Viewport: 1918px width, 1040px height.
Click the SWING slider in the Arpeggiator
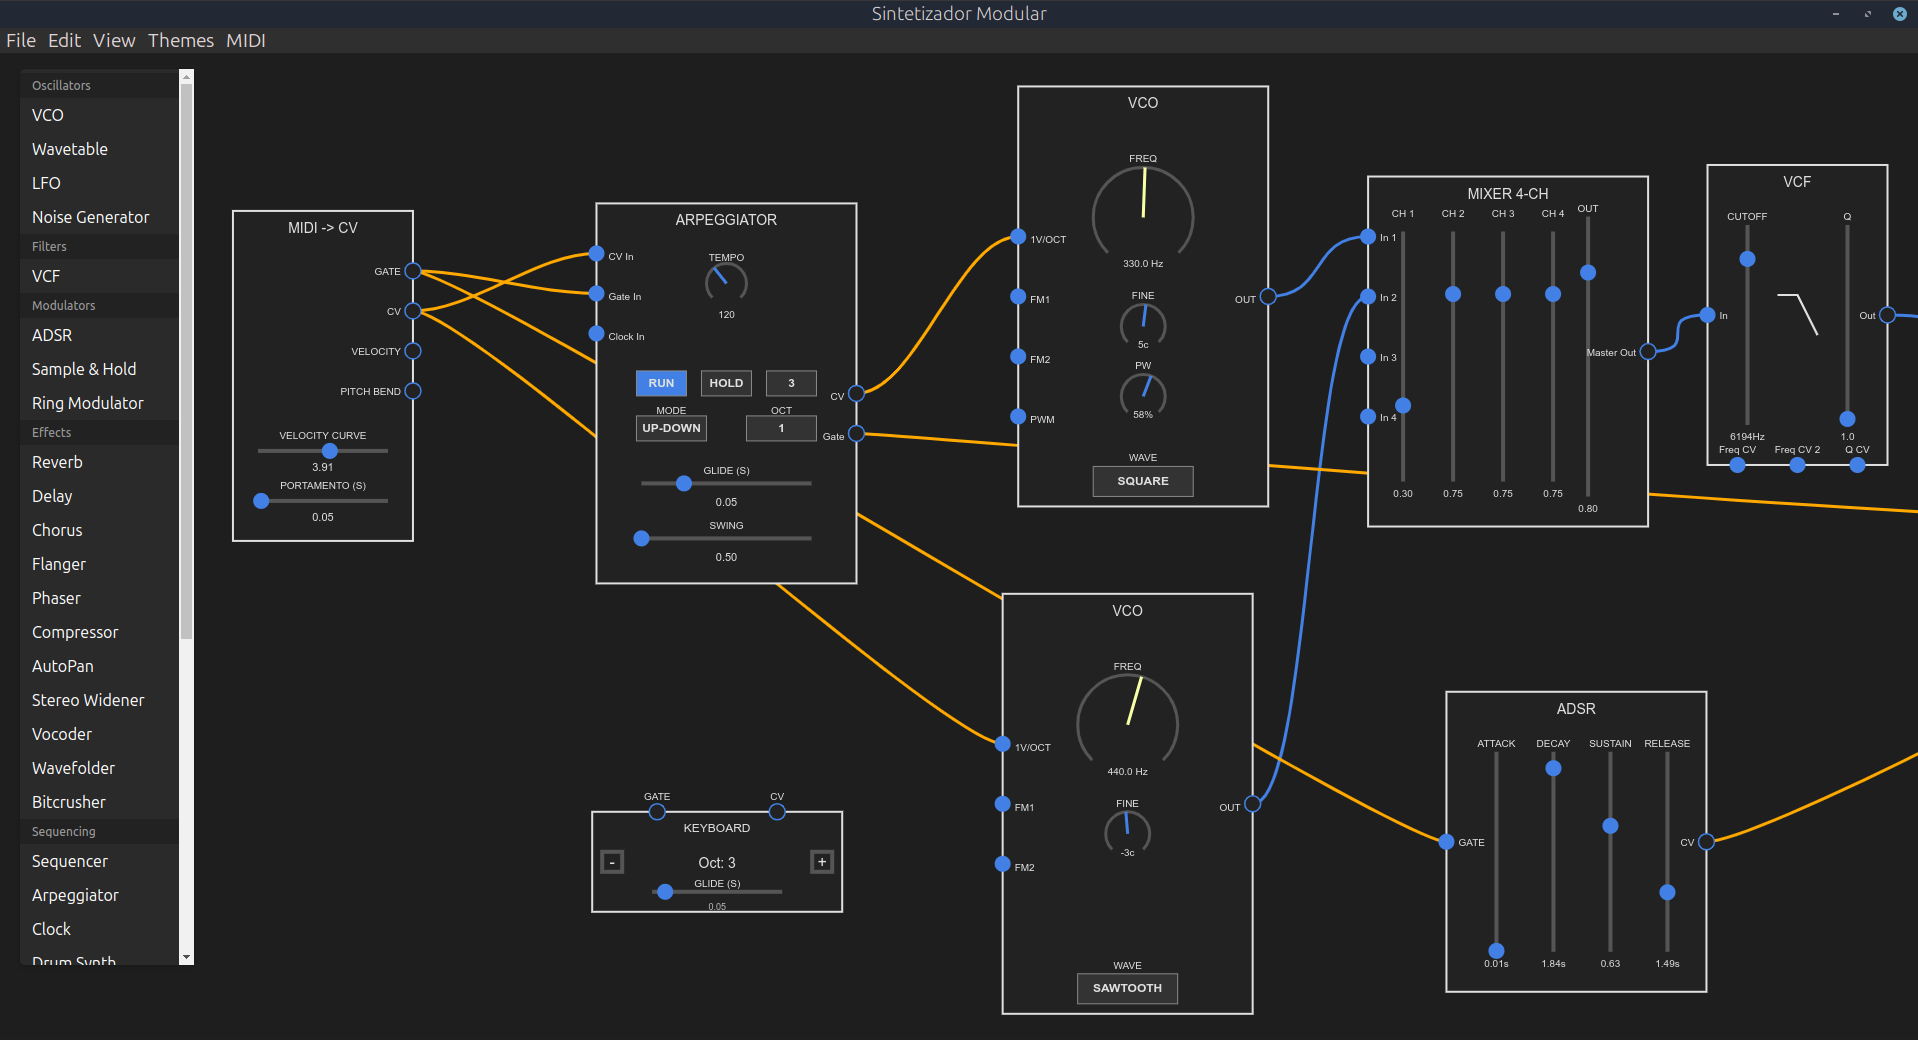pos(641,538)
